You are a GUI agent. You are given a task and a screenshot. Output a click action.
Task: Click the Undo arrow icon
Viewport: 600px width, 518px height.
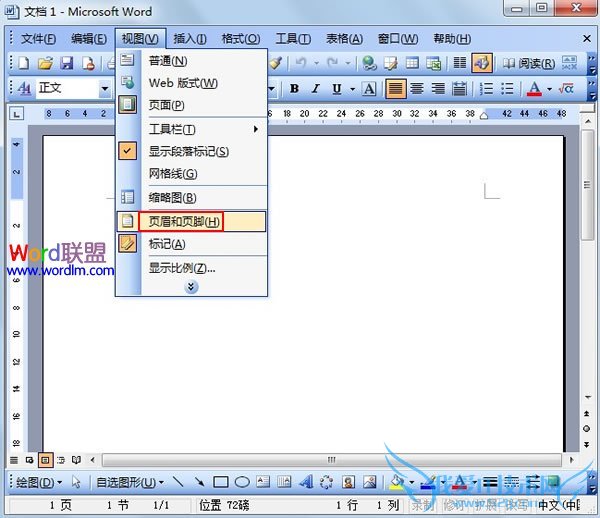301,63
